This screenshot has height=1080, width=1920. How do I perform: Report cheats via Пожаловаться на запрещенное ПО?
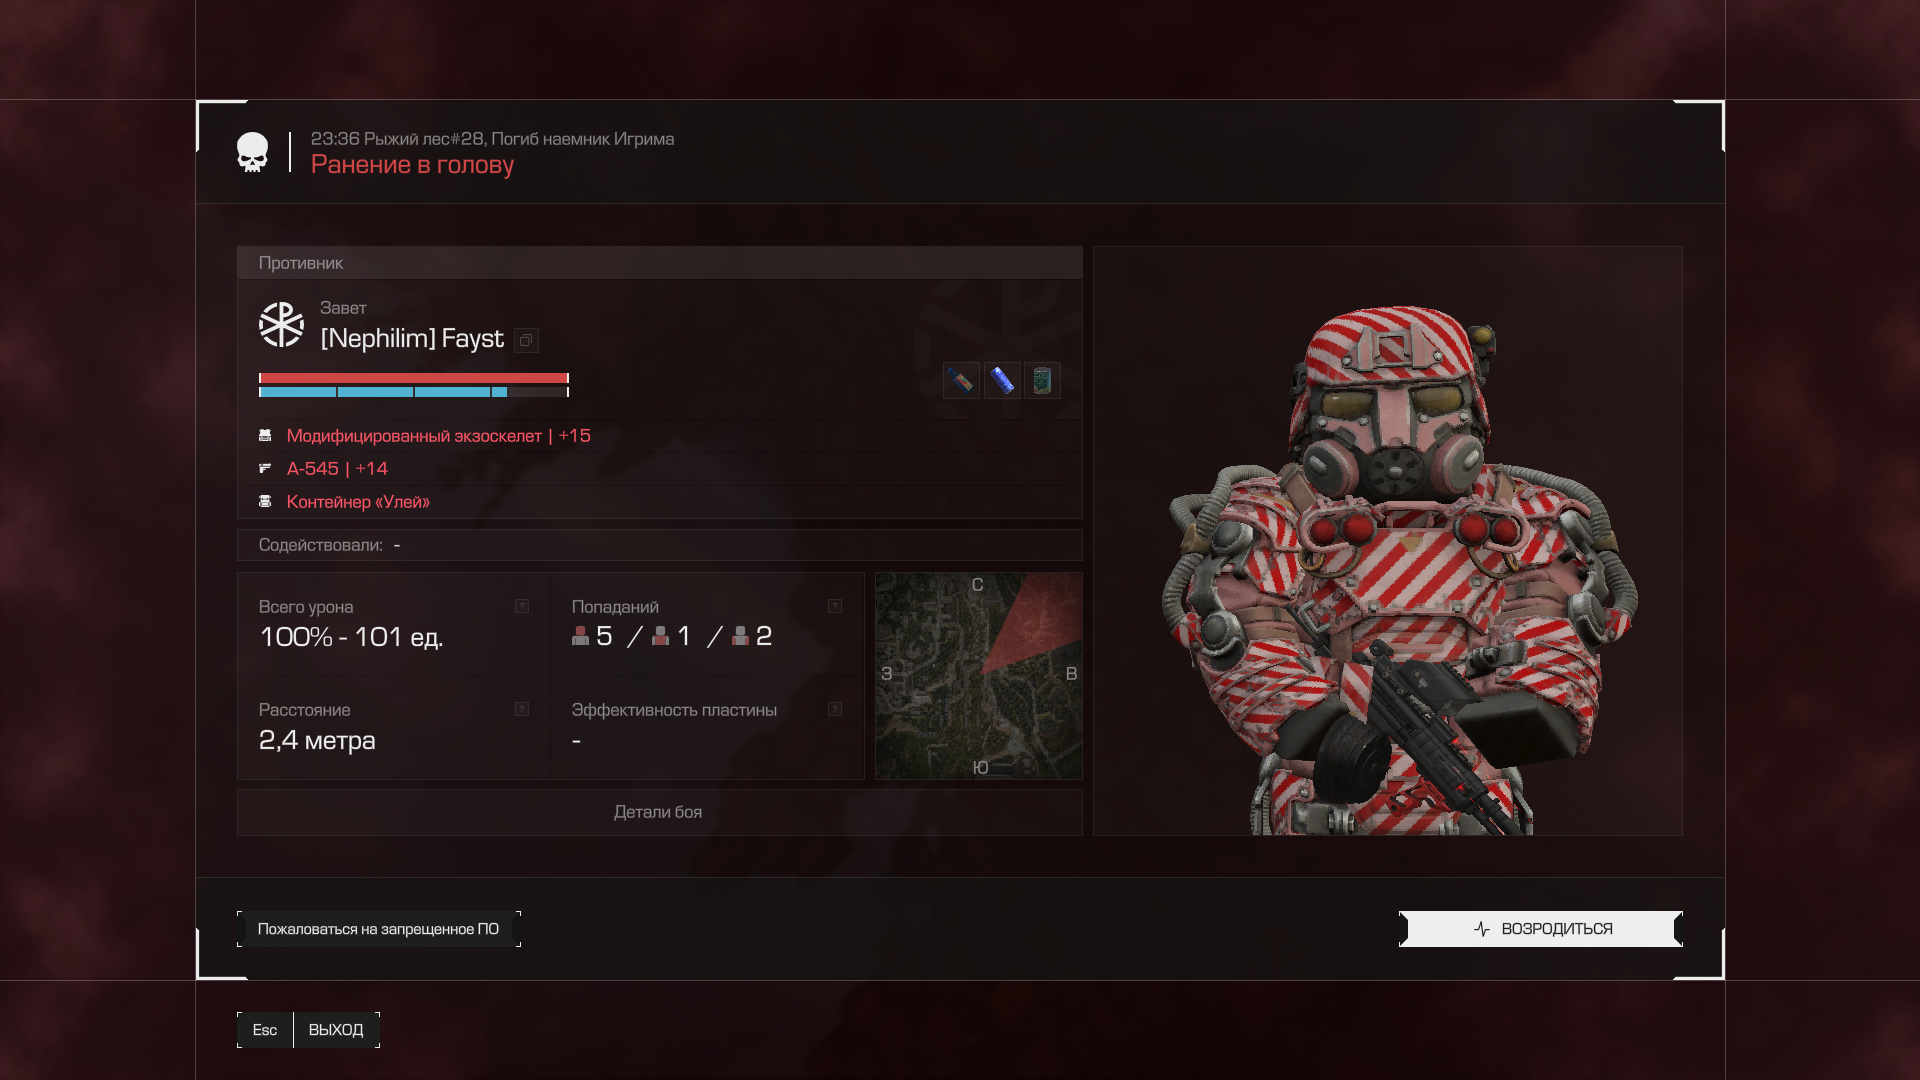tap(379, 929)
